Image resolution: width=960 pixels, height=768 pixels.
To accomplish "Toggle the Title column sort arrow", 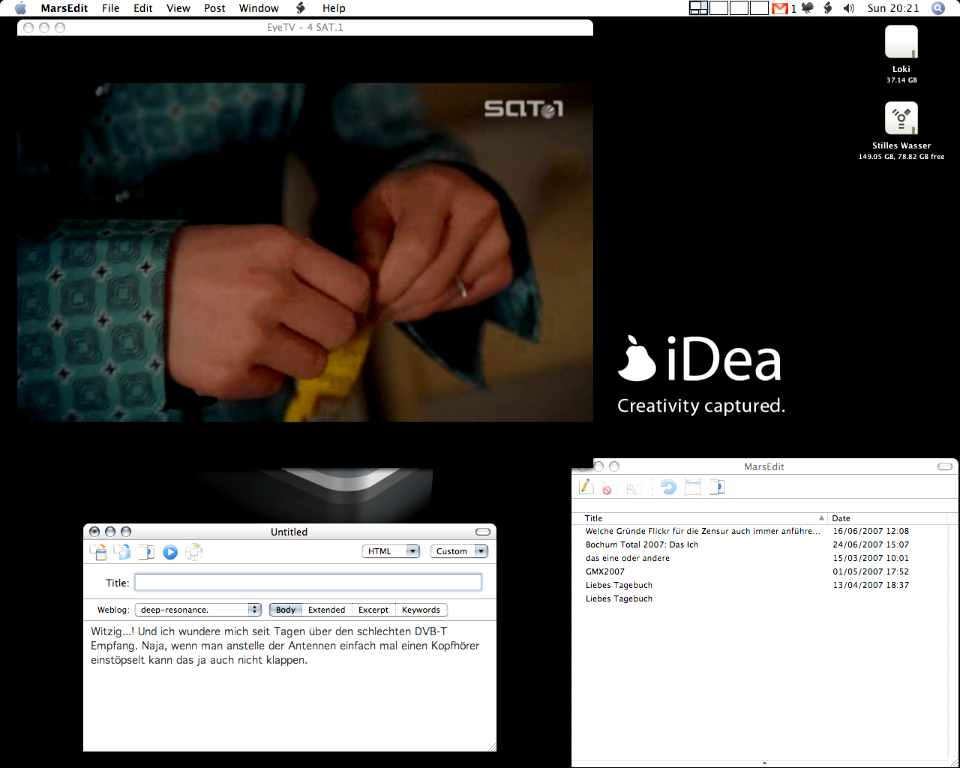I will pos(821,518).
